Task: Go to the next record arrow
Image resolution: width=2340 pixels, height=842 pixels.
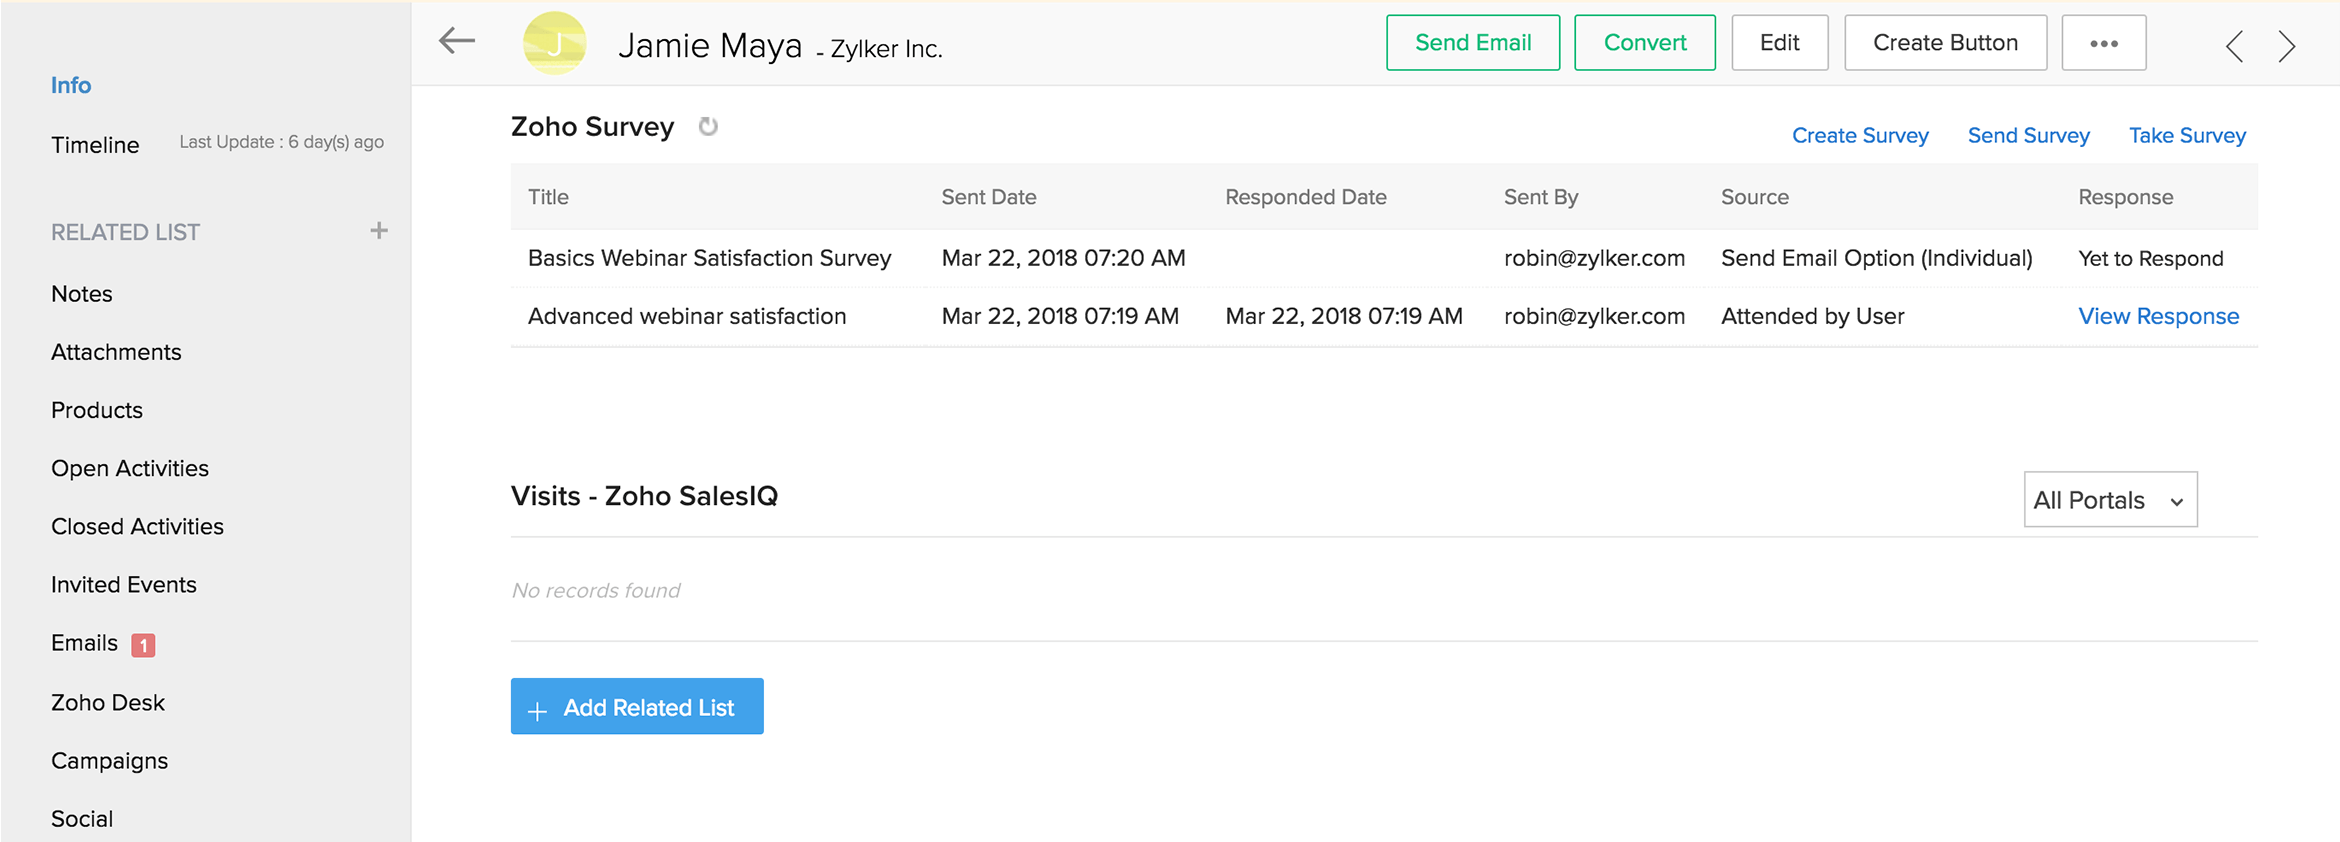Action: (2287, 46)
